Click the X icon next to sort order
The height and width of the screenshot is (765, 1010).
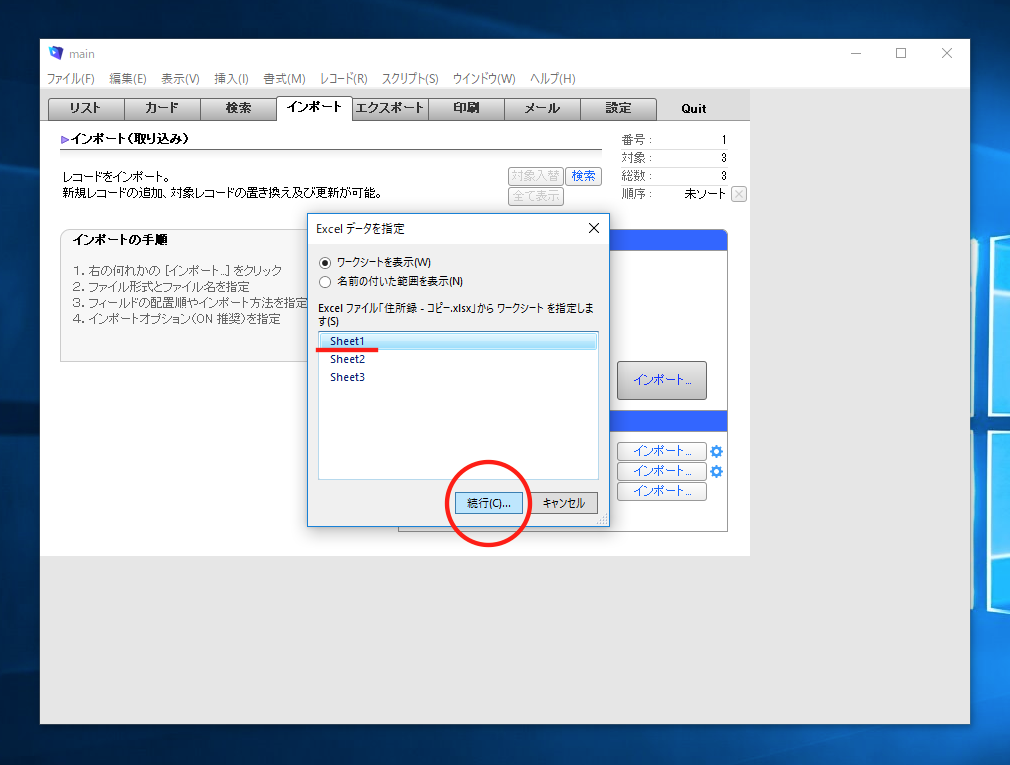click(x=739, y=194)
